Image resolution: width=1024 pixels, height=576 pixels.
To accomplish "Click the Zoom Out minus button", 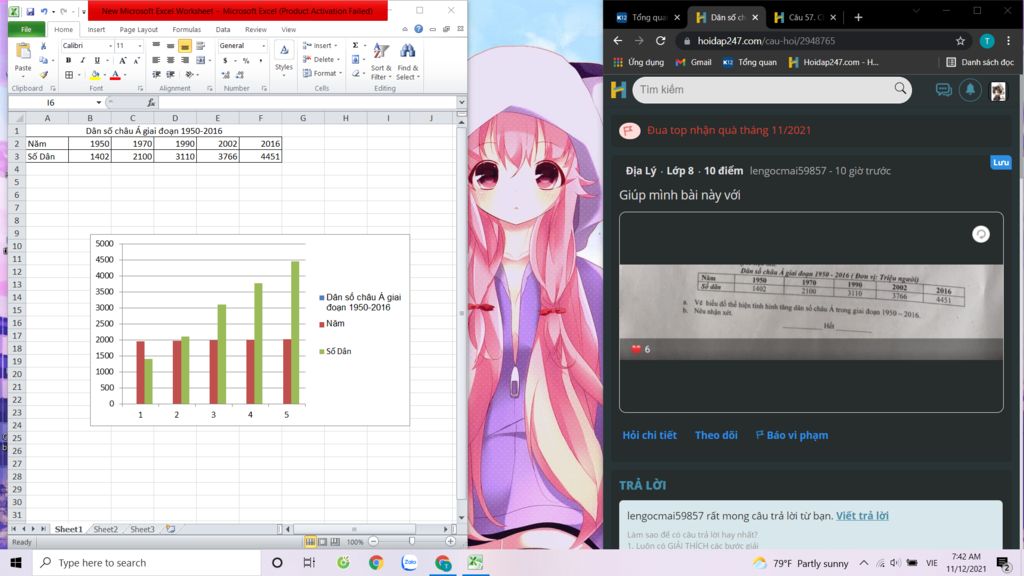I will pos(374,541).
